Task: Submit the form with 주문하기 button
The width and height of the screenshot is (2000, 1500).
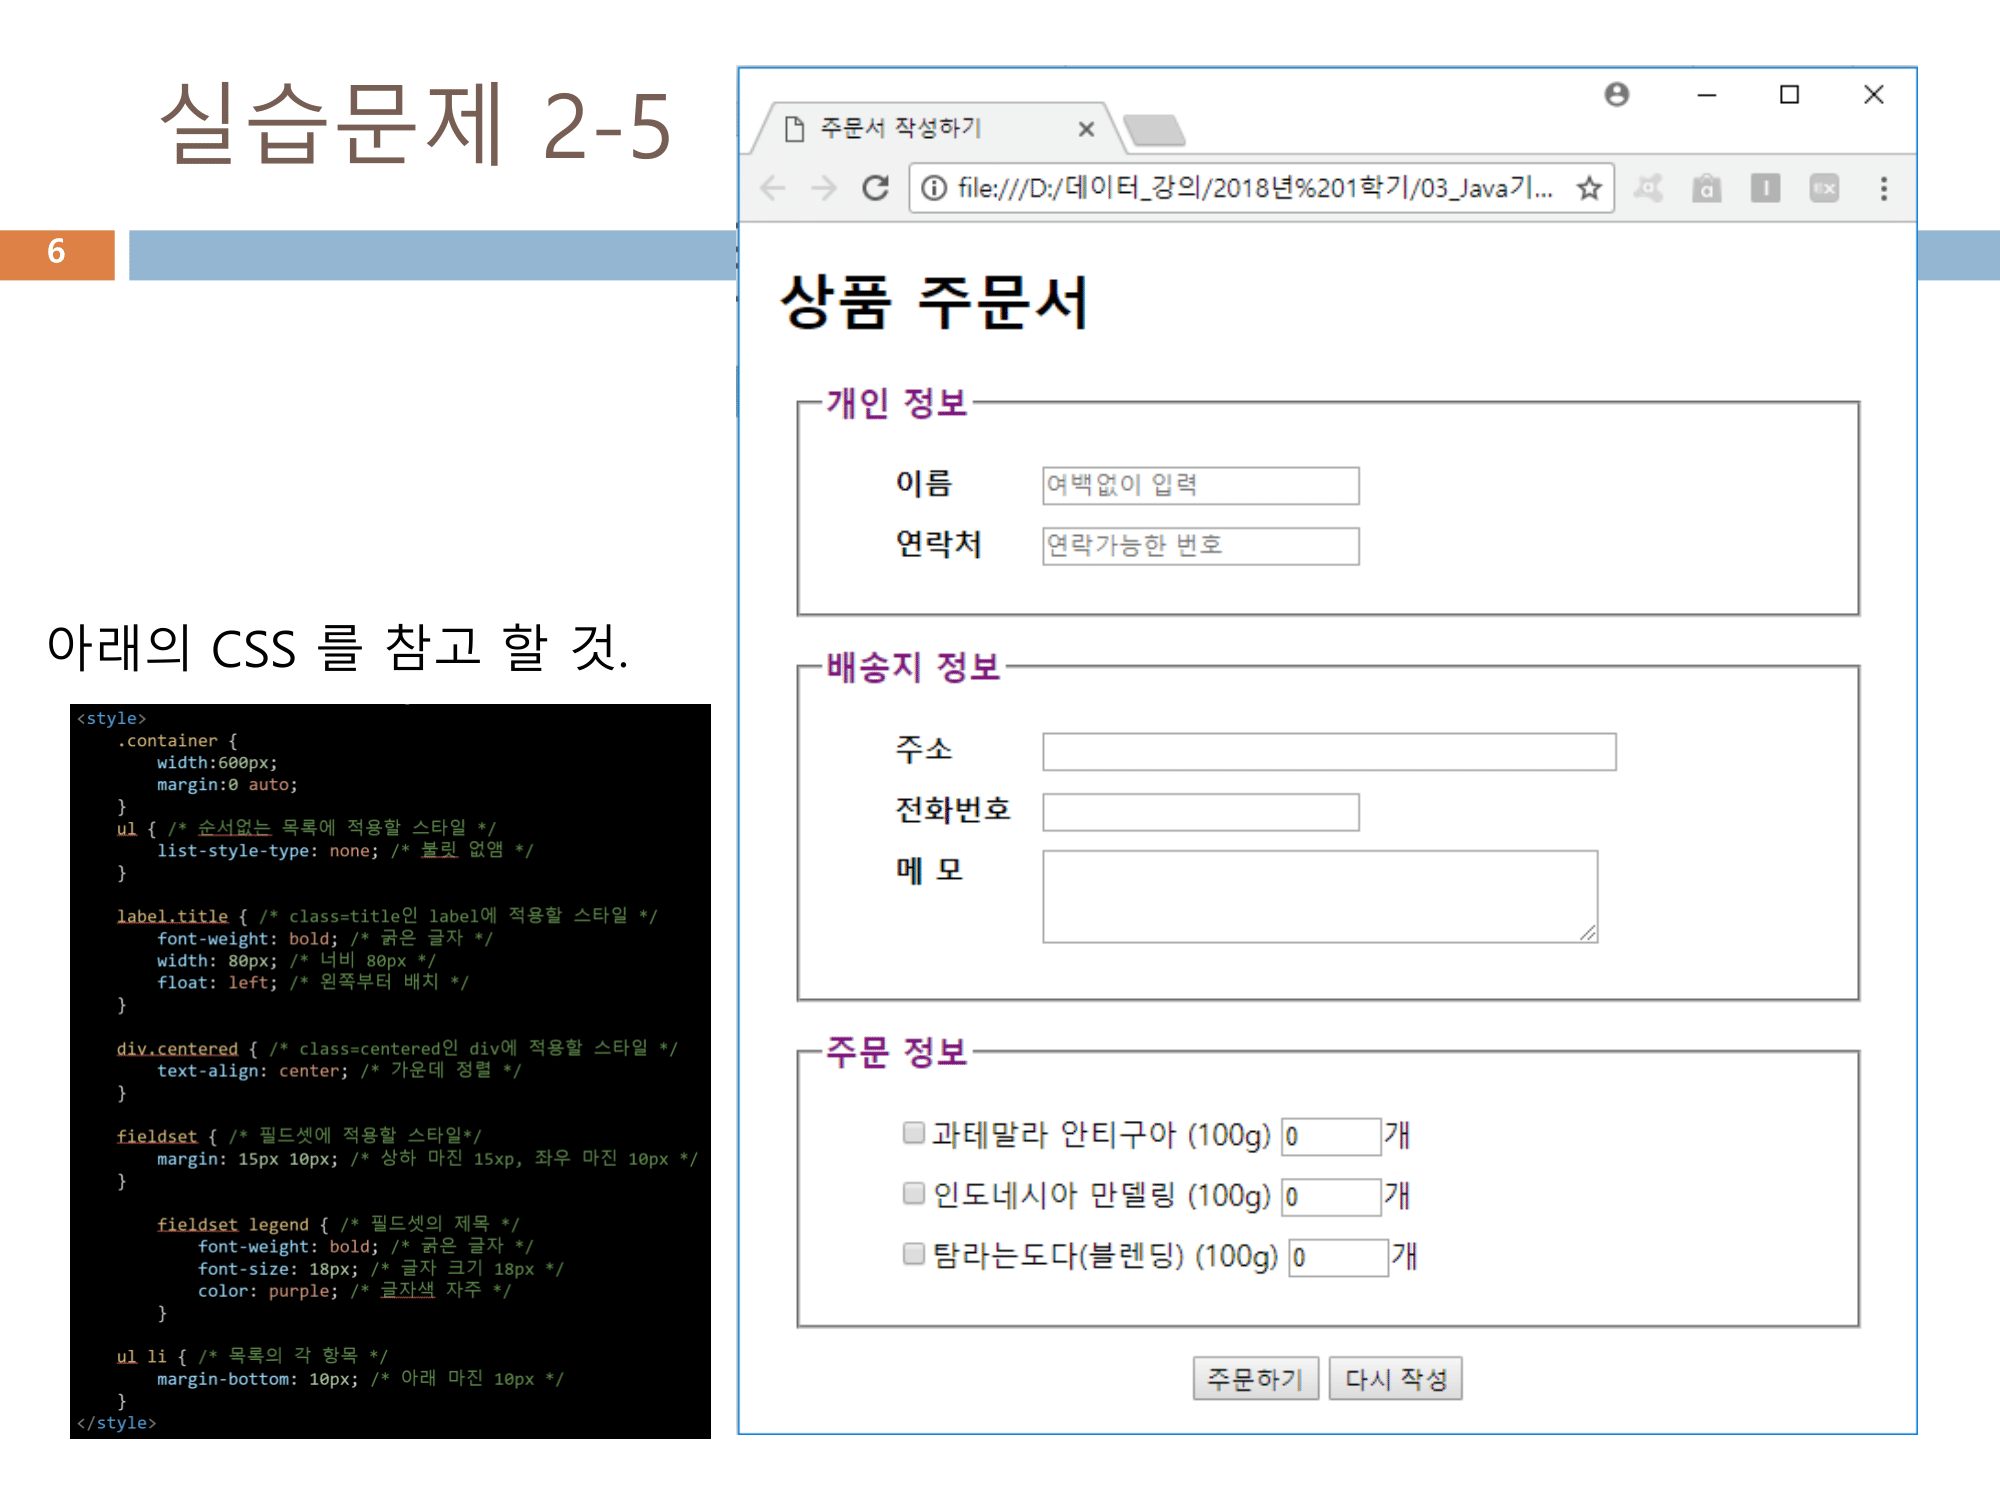Action: [x=1256, y=1379]
